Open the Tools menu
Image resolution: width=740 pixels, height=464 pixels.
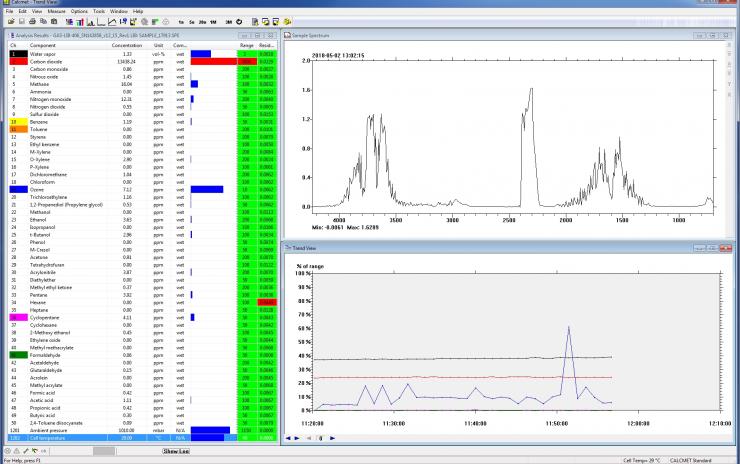tap(99, 11)
